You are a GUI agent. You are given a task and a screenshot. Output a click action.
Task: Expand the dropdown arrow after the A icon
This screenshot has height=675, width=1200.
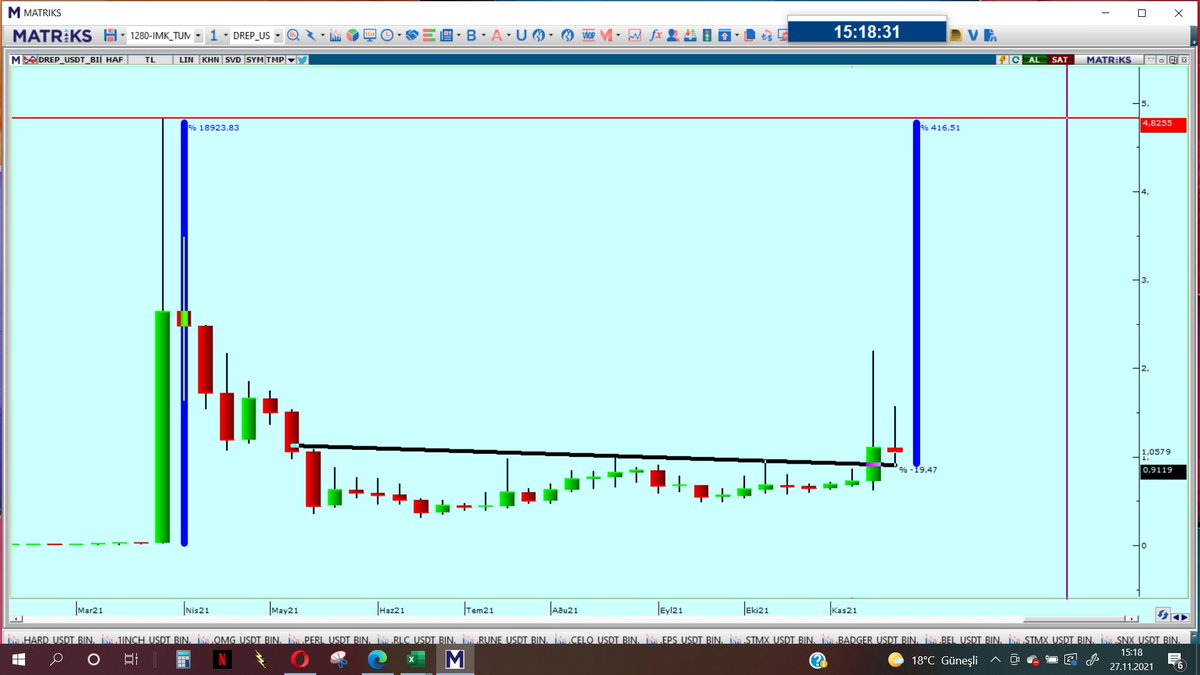[x=509, y=35]
